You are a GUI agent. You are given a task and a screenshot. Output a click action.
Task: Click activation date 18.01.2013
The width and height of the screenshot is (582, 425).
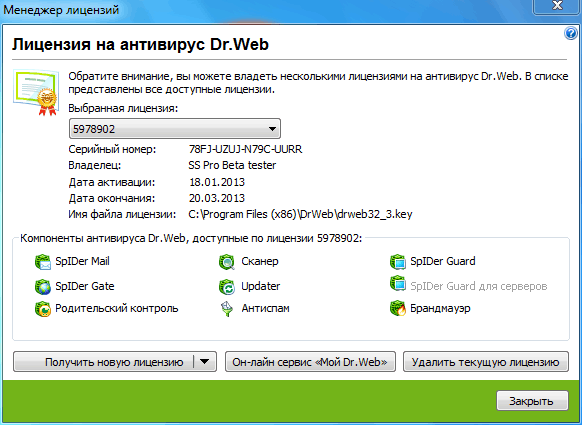(x=217, y=182)
